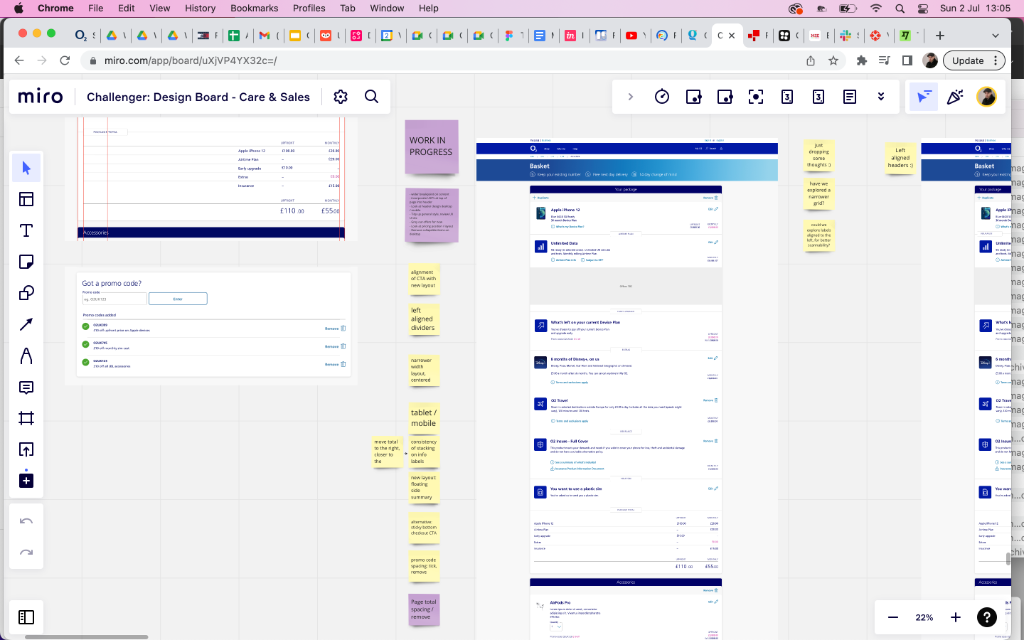
Task: Click the Redo arrow
Action: pos(26,552)
